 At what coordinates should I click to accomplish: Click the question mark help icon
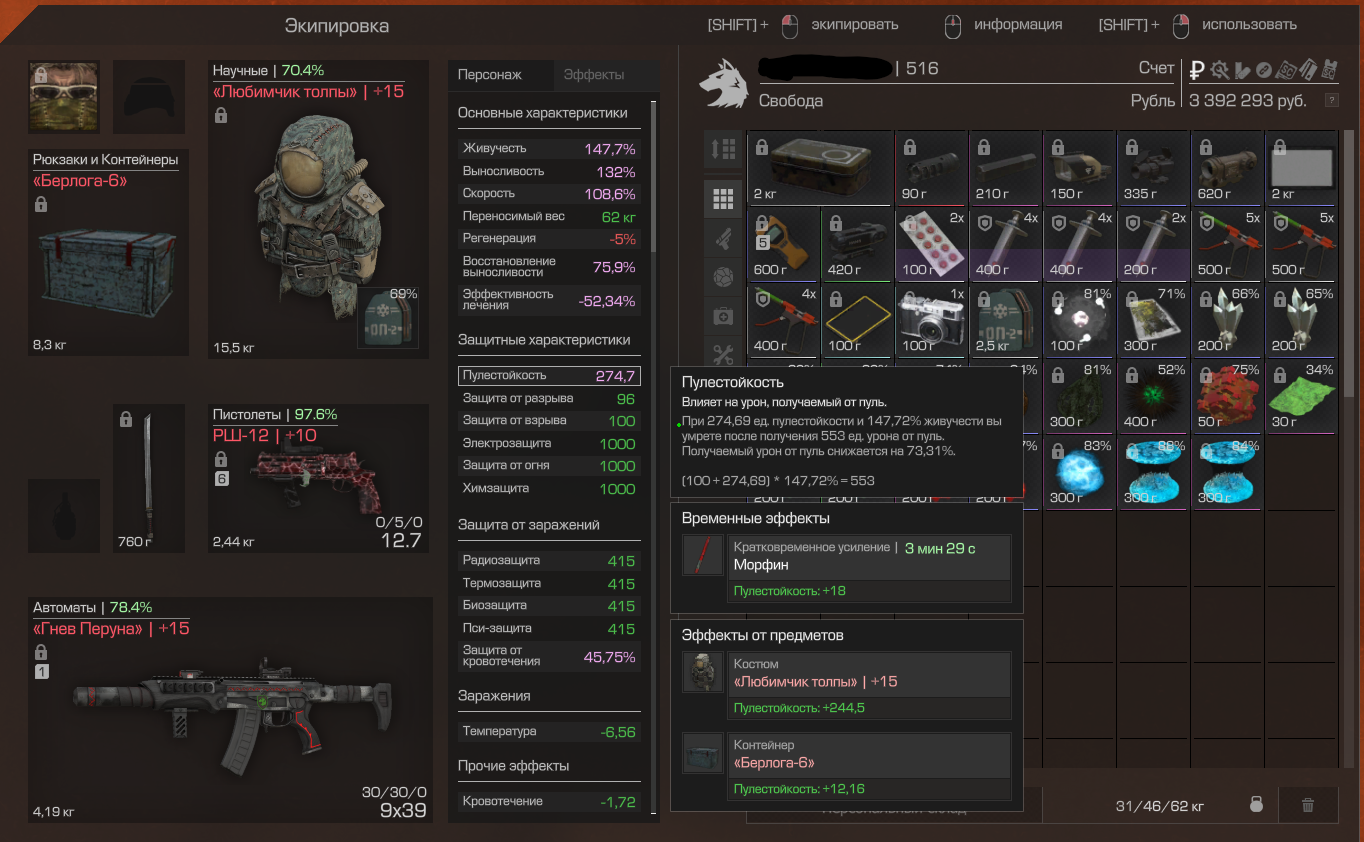tap(1331, 100)
